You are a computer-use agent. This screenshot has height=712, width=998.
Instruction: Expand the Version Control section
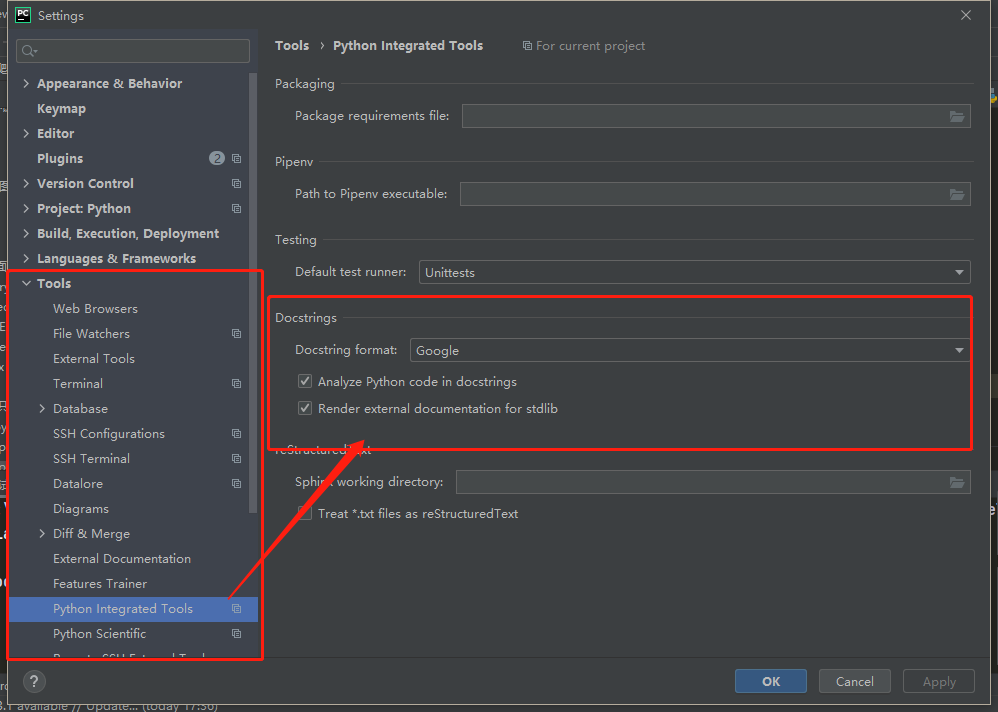[26, 183]
